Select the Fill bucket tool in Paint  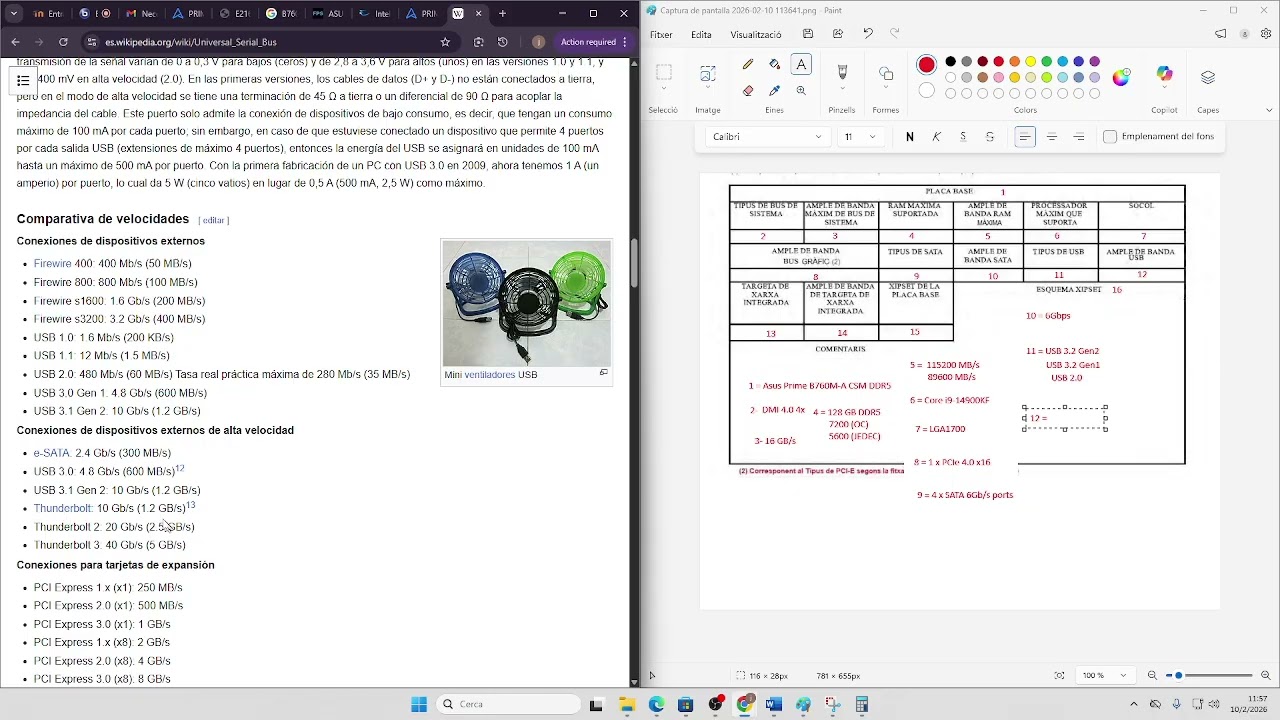774,64
